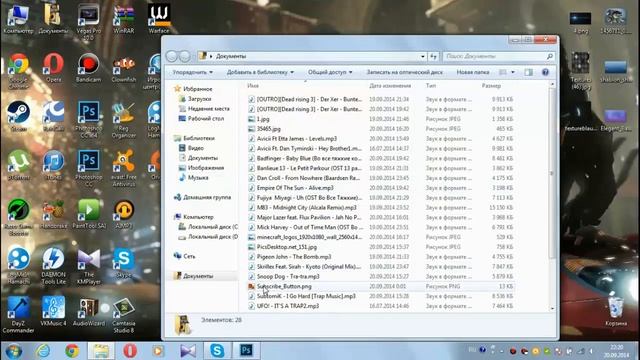Open Camtasia Studio 8 desktop icon

click(124, 315)
